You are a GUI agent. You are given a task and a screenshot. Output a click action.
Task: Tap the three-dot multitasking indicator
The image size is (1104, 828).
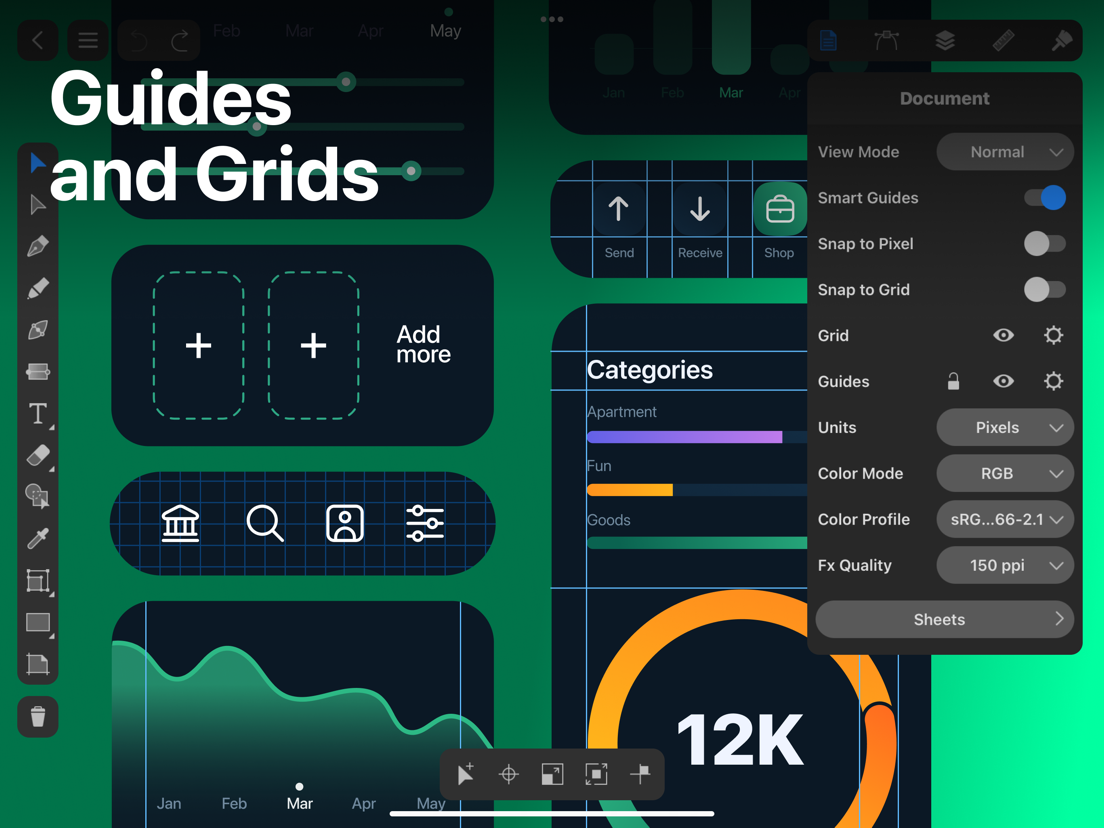click(x=552, y=19)
